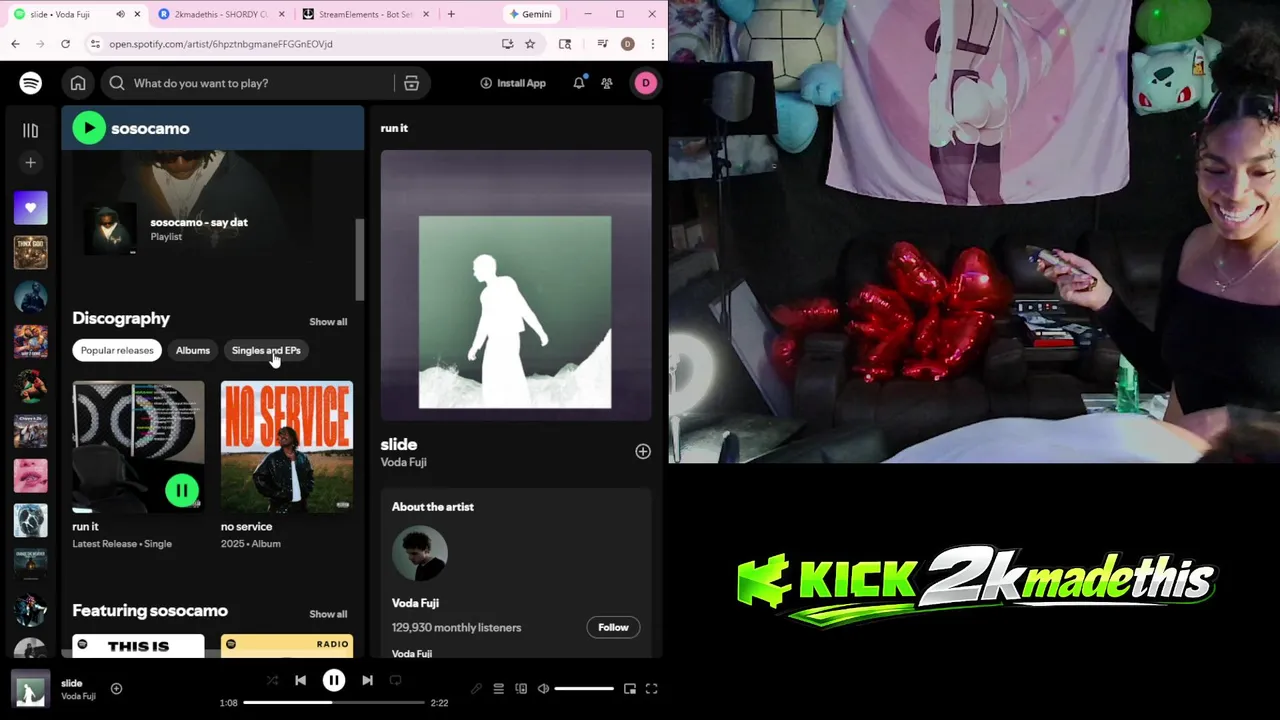1280x720 pixels.
Task: Open the pink D profile avatar in Spotify
Action: tap(645, 83)
